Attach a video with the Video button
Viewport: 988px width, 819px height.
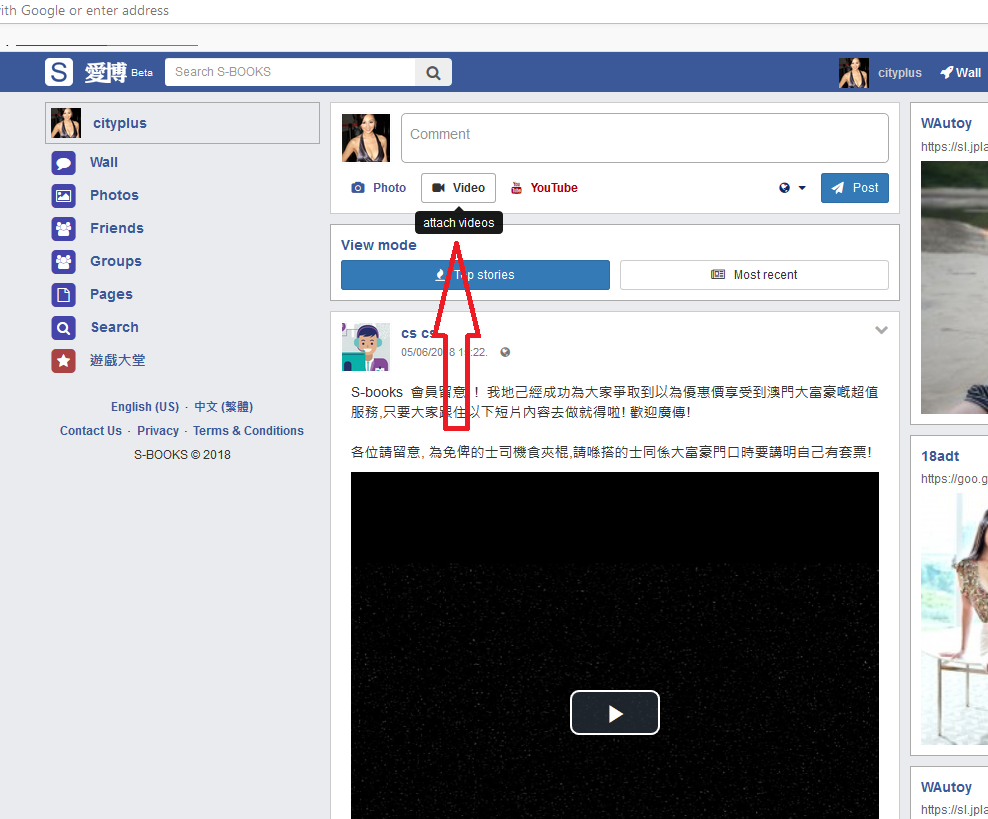pyautogui.click(x=458, y=188)
